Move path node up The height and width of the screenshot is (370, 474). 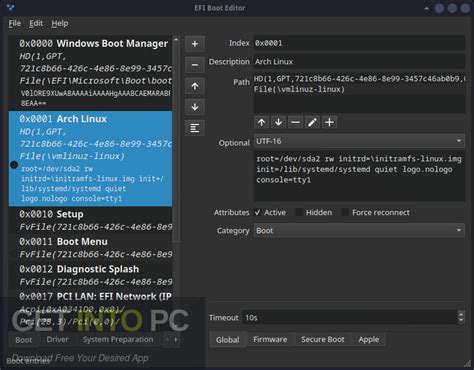click(x=262, y=122)
